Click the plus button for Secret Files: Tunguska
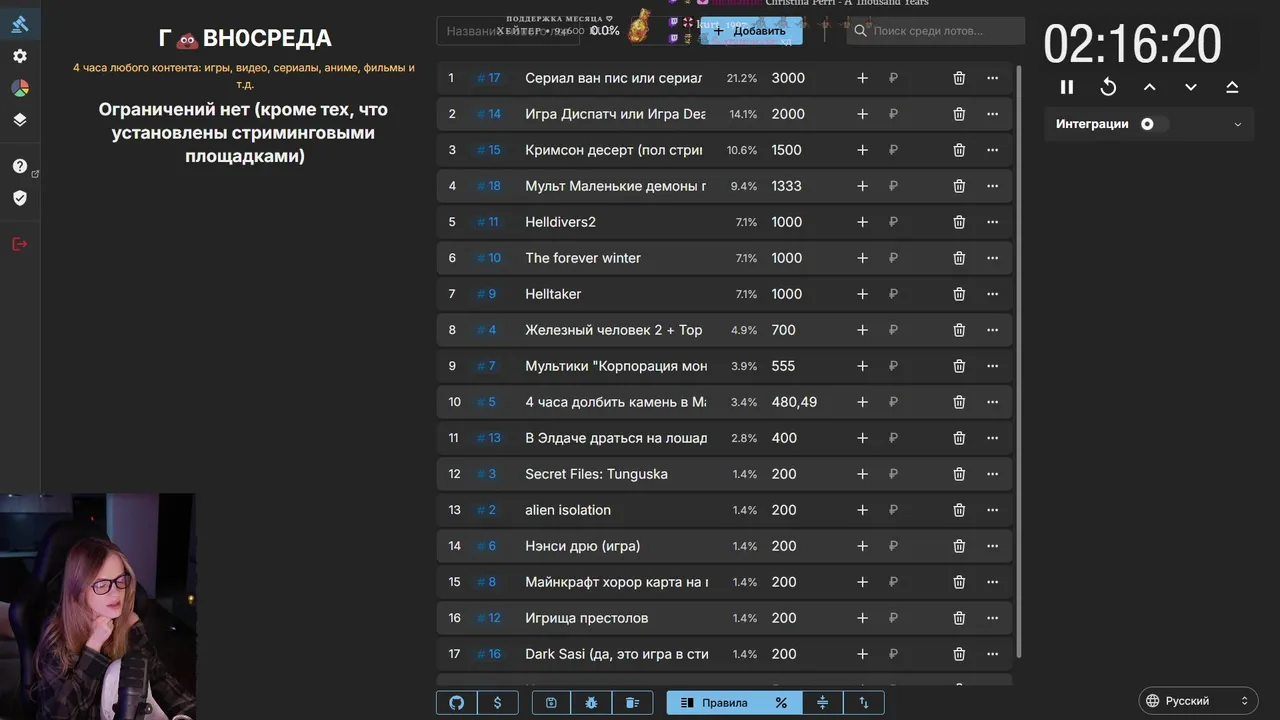Screen dimensions: 1280x720 [x=862, y=474]
